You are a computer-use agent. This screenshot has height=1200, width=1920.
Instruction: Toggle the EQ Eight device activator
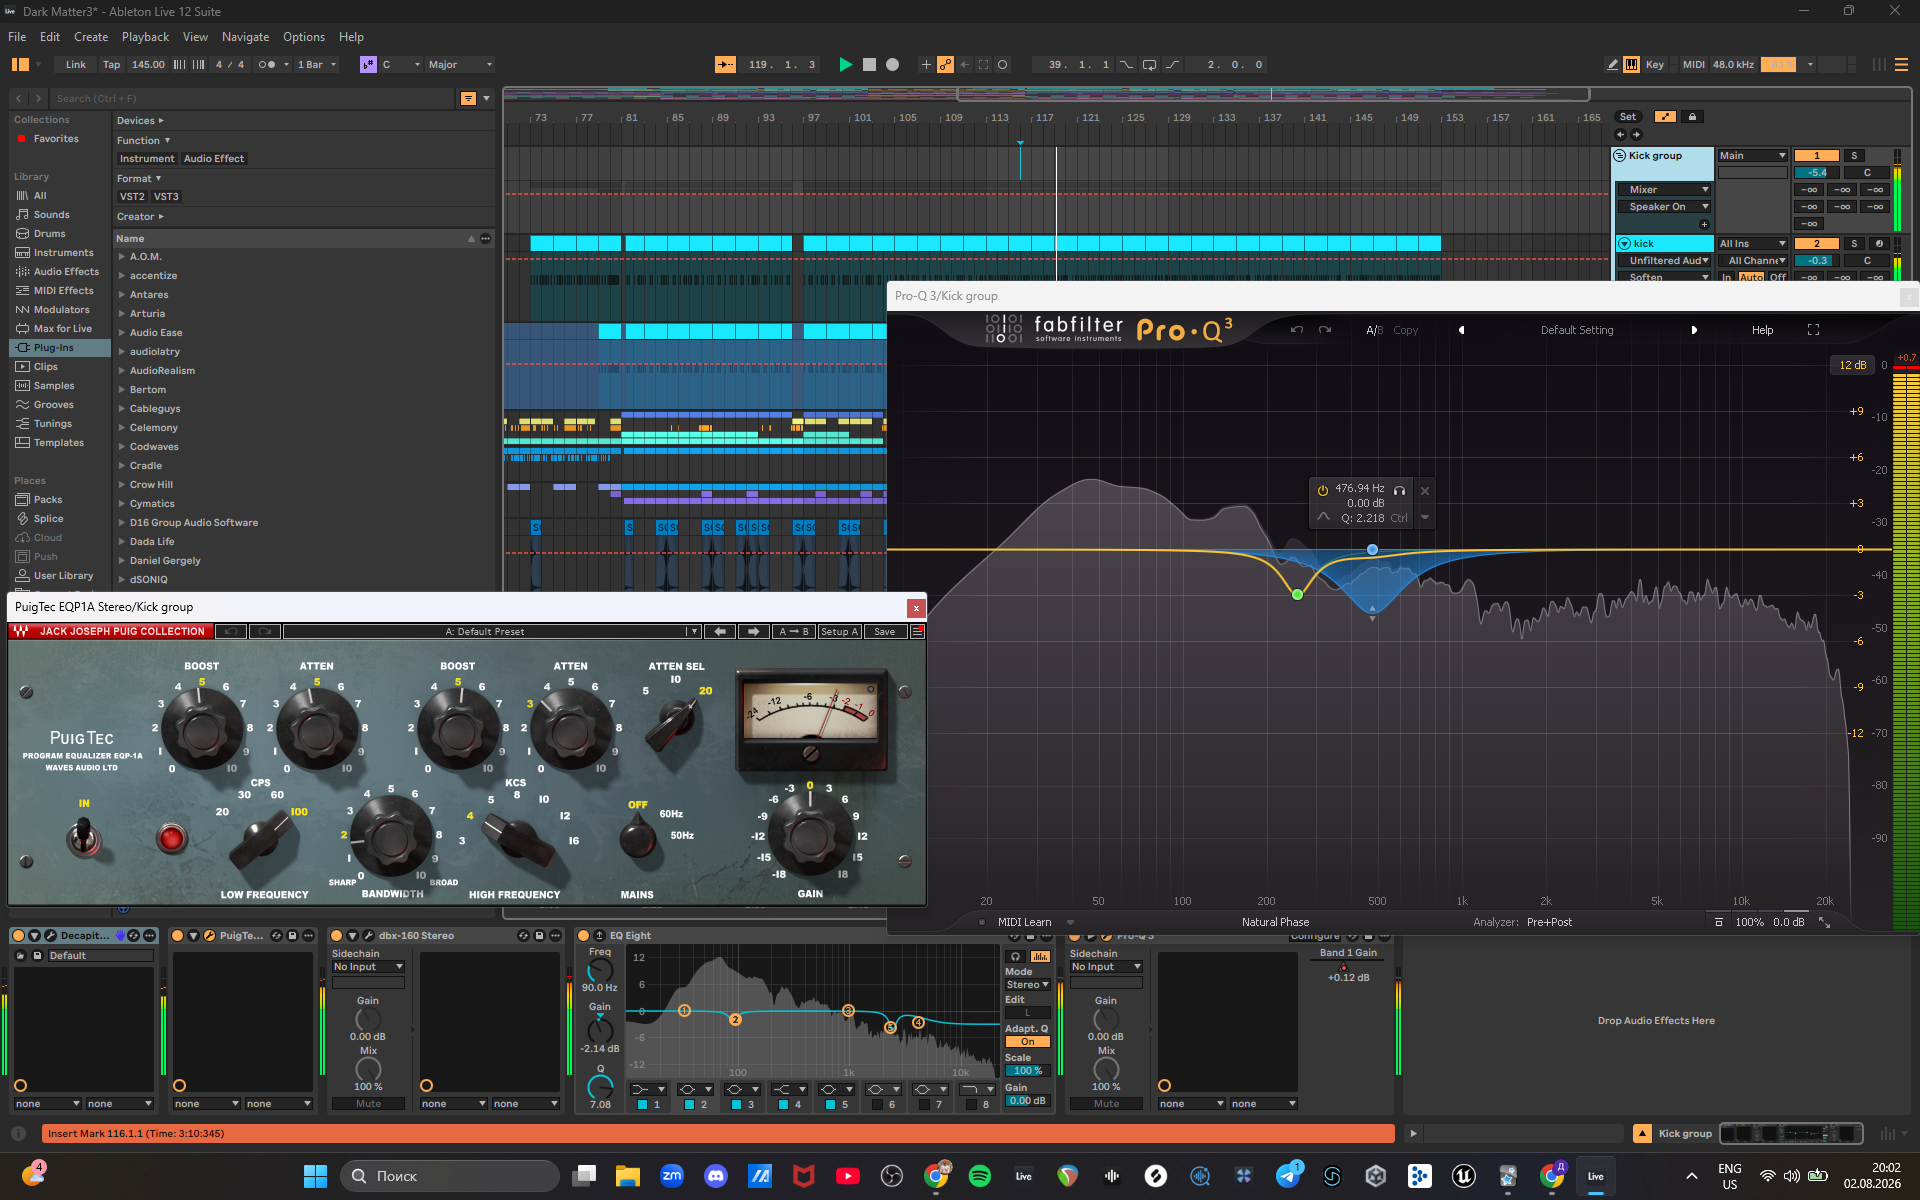584,936
